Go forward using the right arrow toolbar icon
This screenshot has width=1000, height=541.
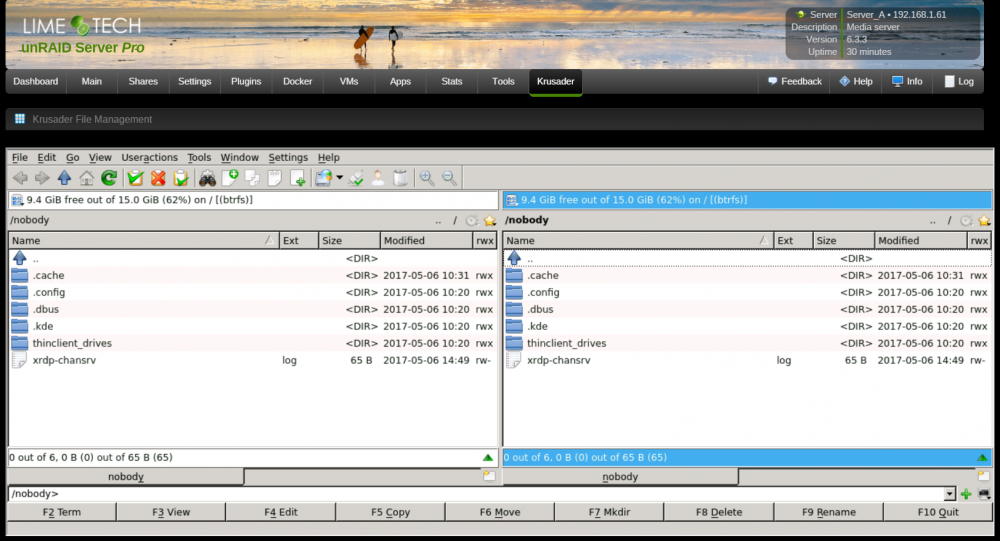point(42,178)
